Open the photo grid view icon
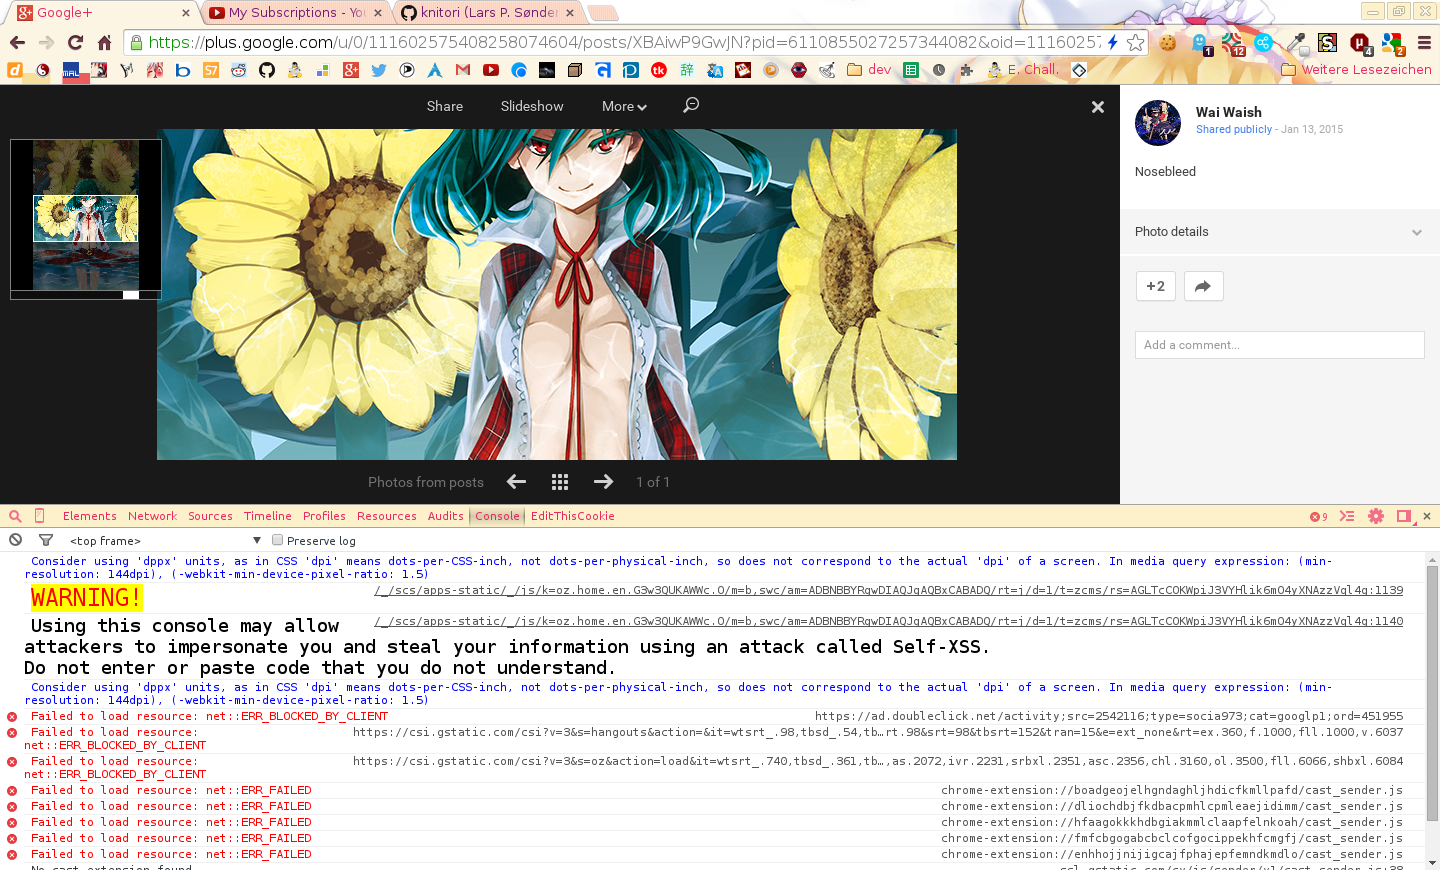1440x870 pixels. click(560, 482)
